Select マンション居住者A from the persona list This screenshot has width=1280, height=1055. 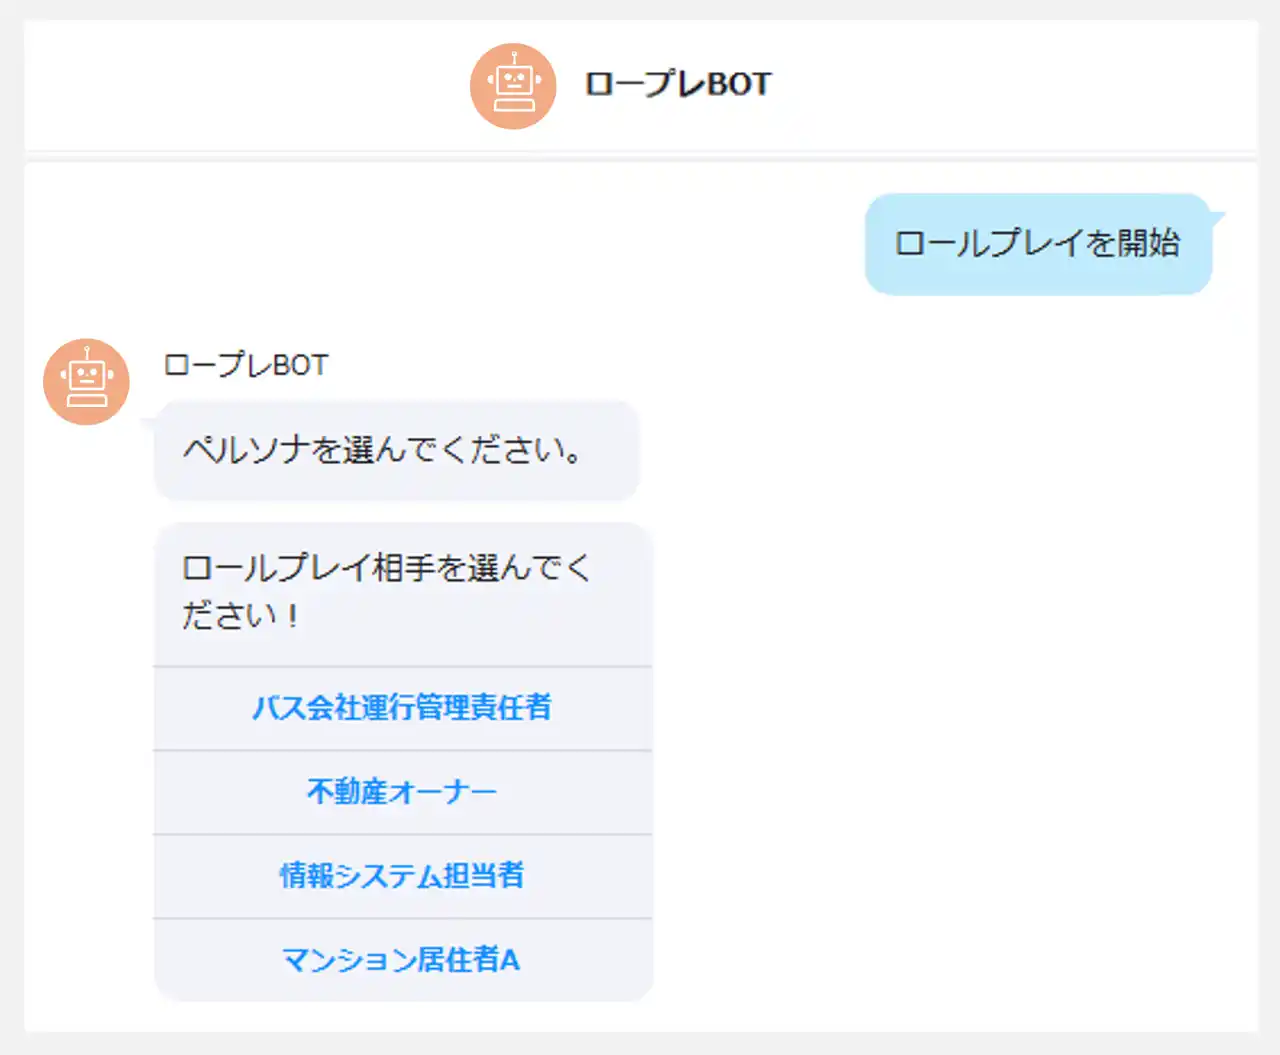[x=402, y=960]
